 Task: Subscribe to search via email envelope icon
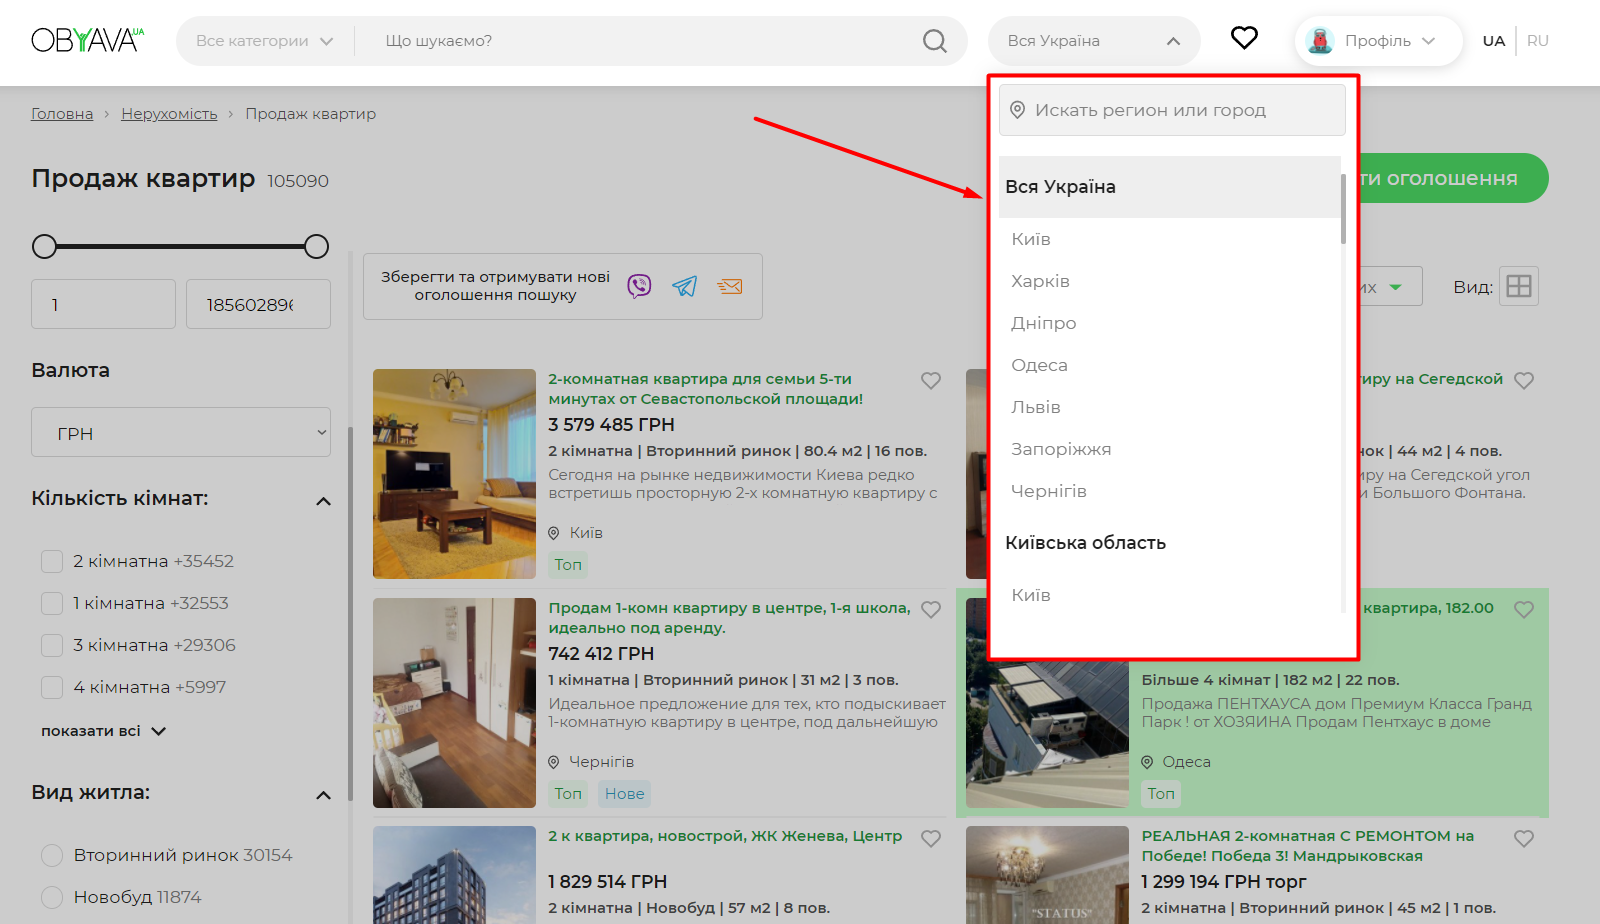(730, 286)
